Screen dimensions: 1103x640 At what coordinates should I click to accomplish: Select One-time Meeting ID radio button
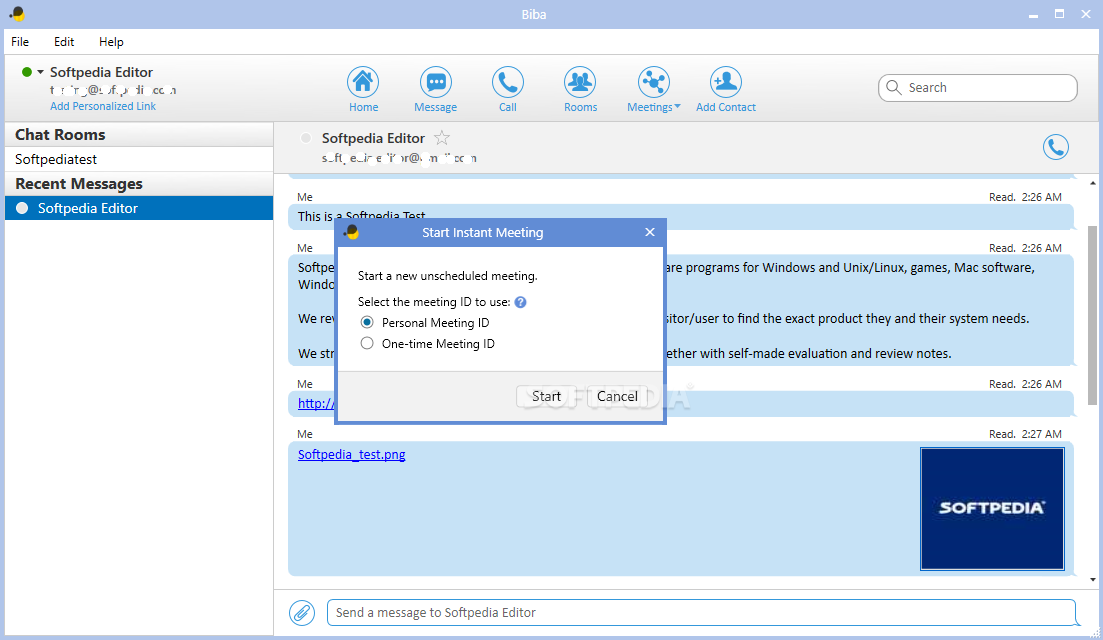367,343
